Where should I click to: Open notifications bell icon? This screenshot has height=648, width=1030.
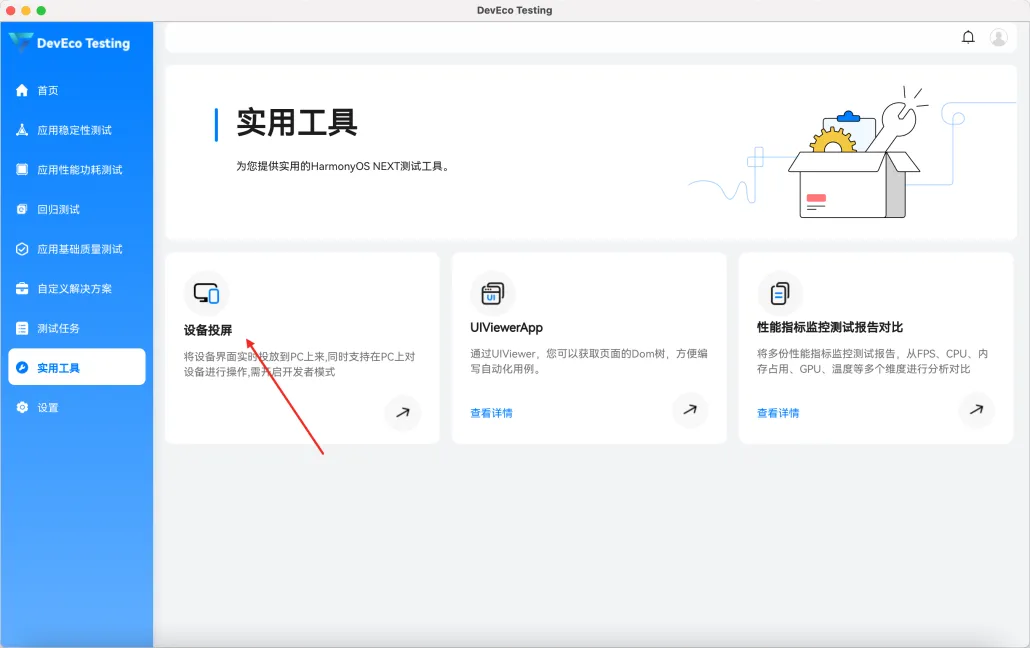tap(968, 37)
